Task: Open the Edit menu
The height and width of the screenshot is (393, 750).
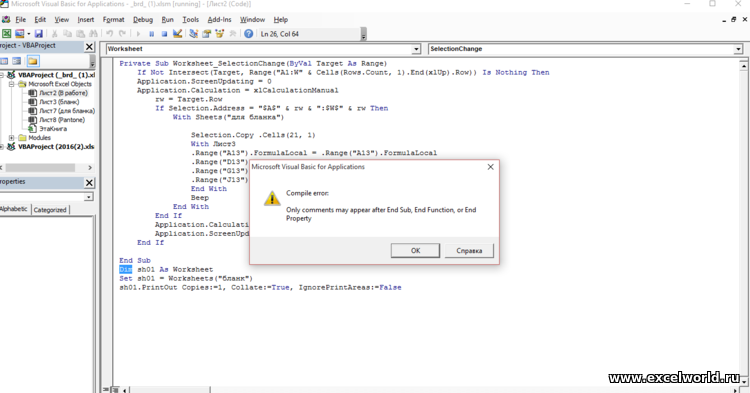Action: 40,20
